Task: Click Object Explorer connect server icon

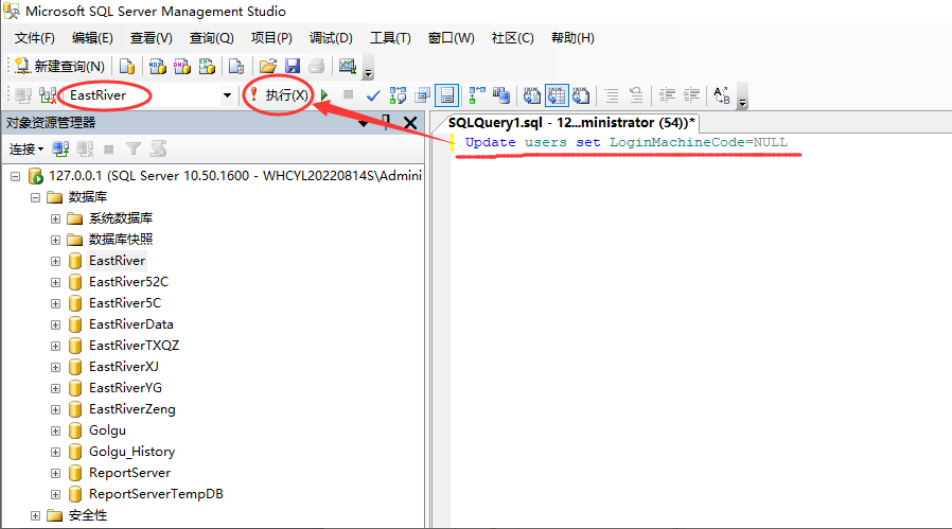Action: [60, 149]
